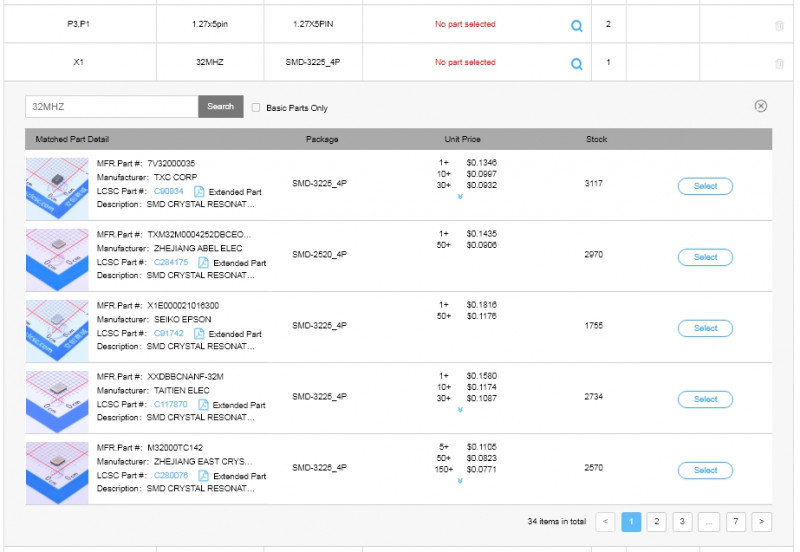Select the SEIKO EPSON X1E000021016300 part

point(704,328)
